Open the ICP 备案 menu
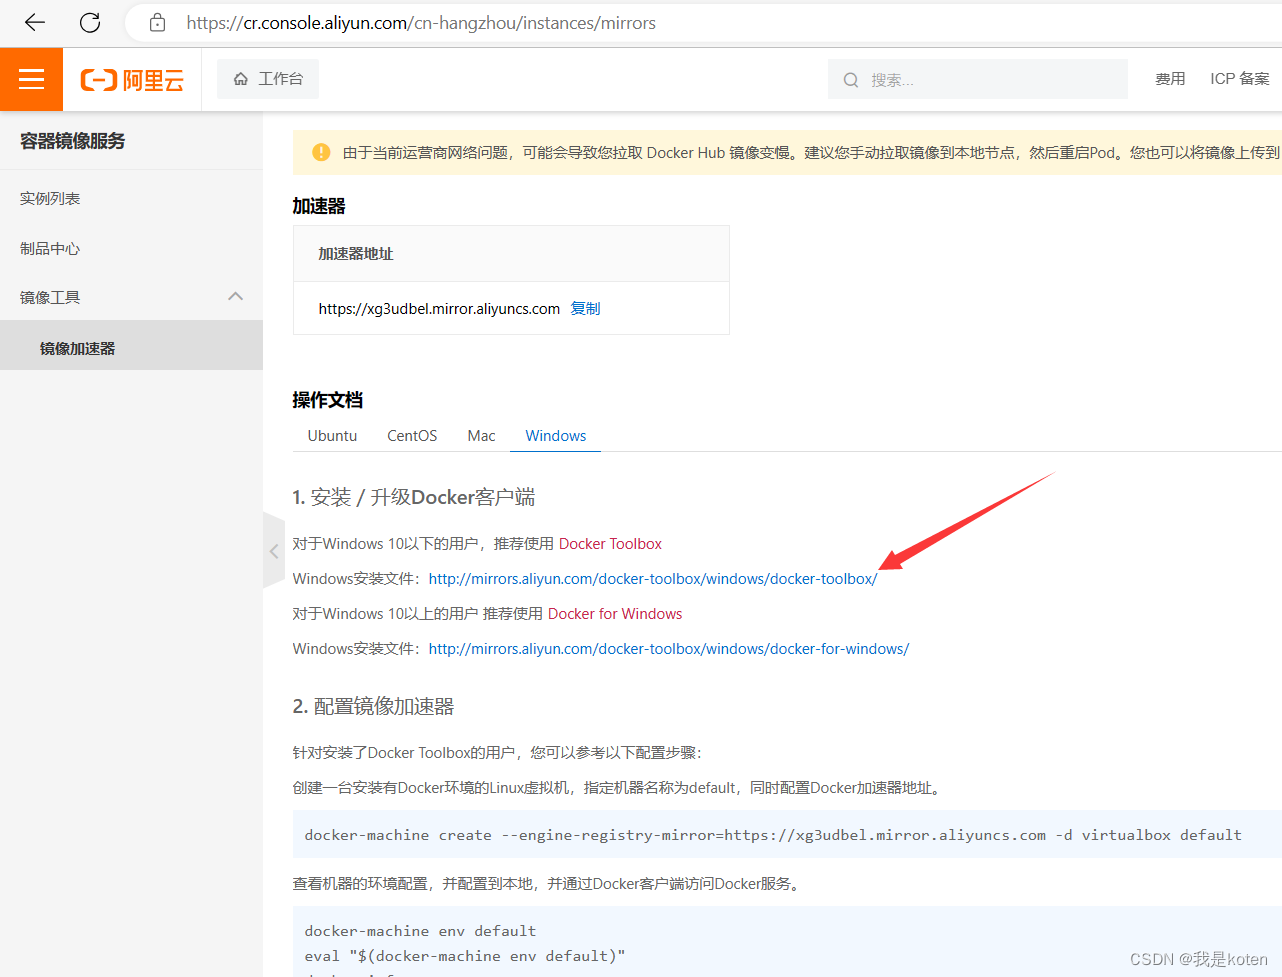Viewport: 1282px width, 977px height. tap(1240, 79)
